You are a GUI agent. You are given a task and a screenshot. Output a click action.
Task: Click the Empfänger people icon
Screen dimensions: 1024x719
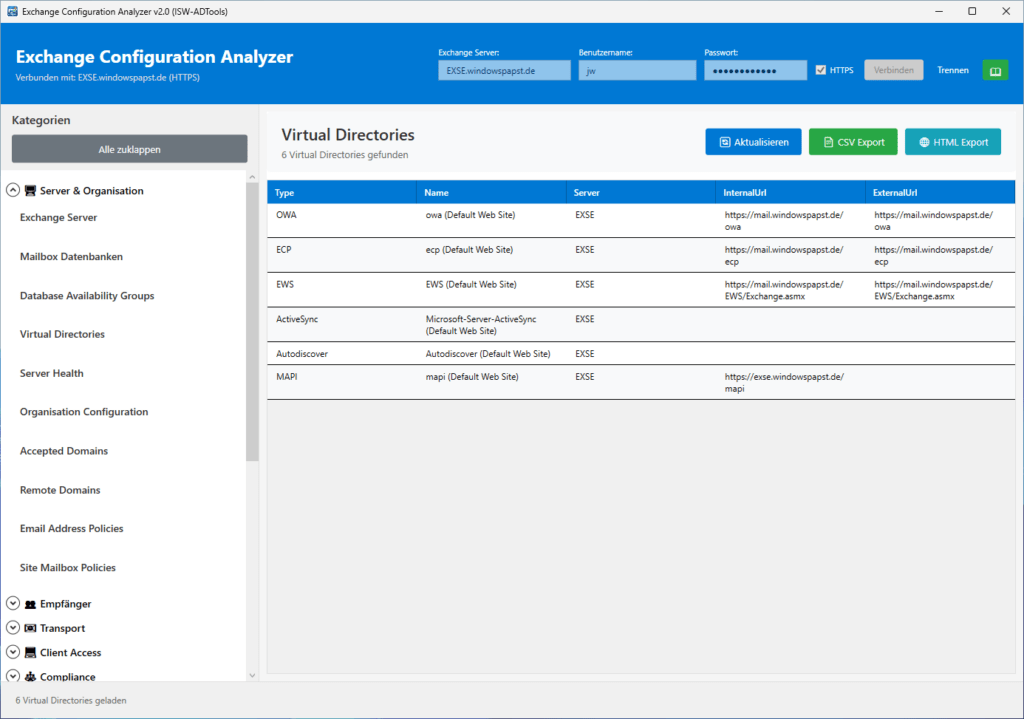pyautogui.click(x=30, y=604)
